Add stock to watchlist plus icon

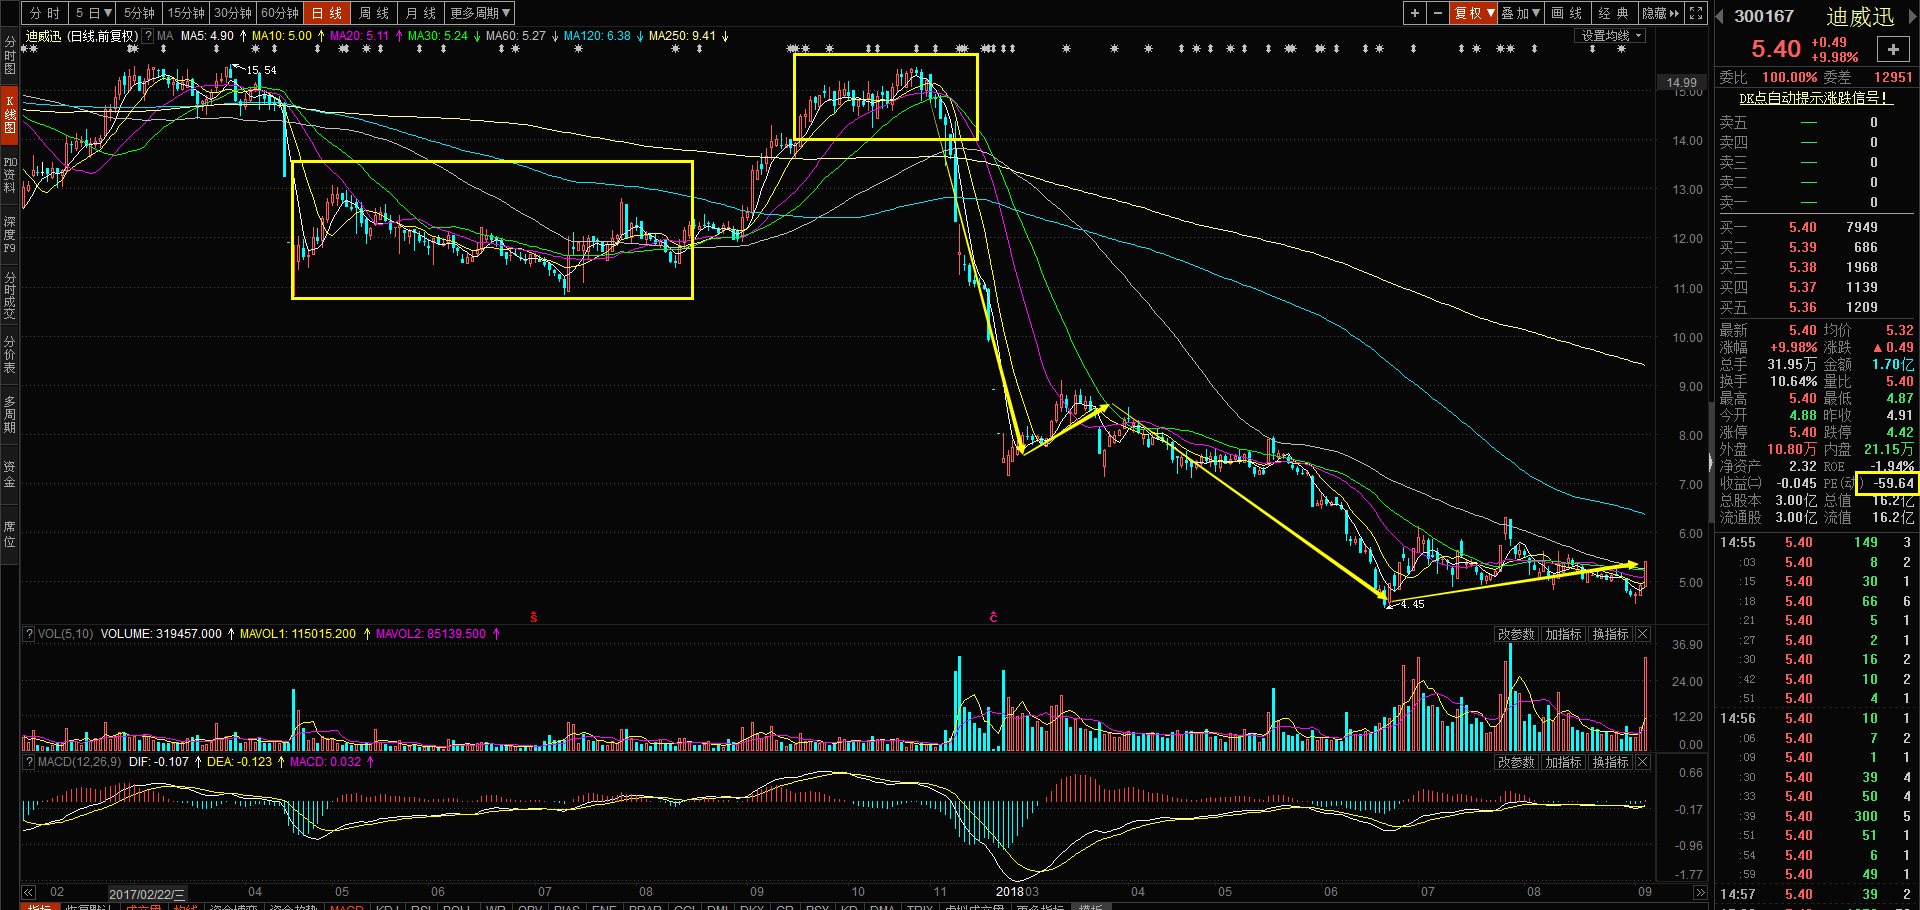1892,49
